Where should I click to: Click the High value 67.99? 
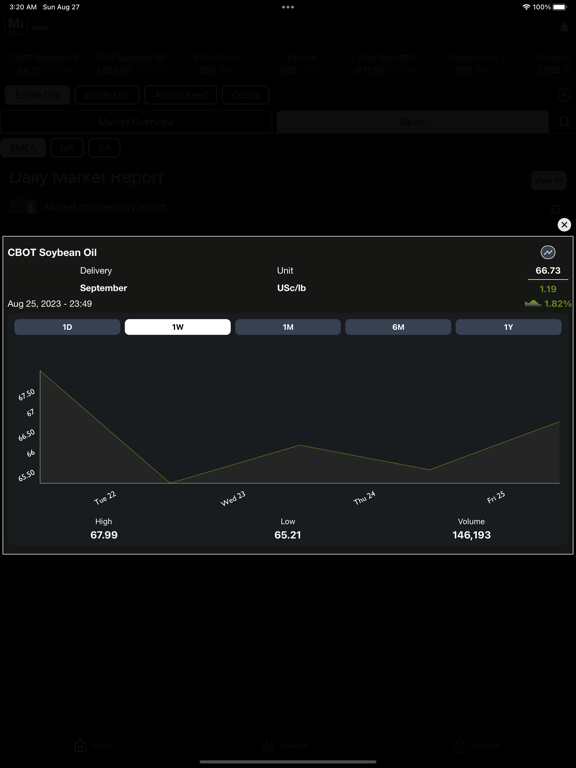pyautogui.click(x=104, y=535)
